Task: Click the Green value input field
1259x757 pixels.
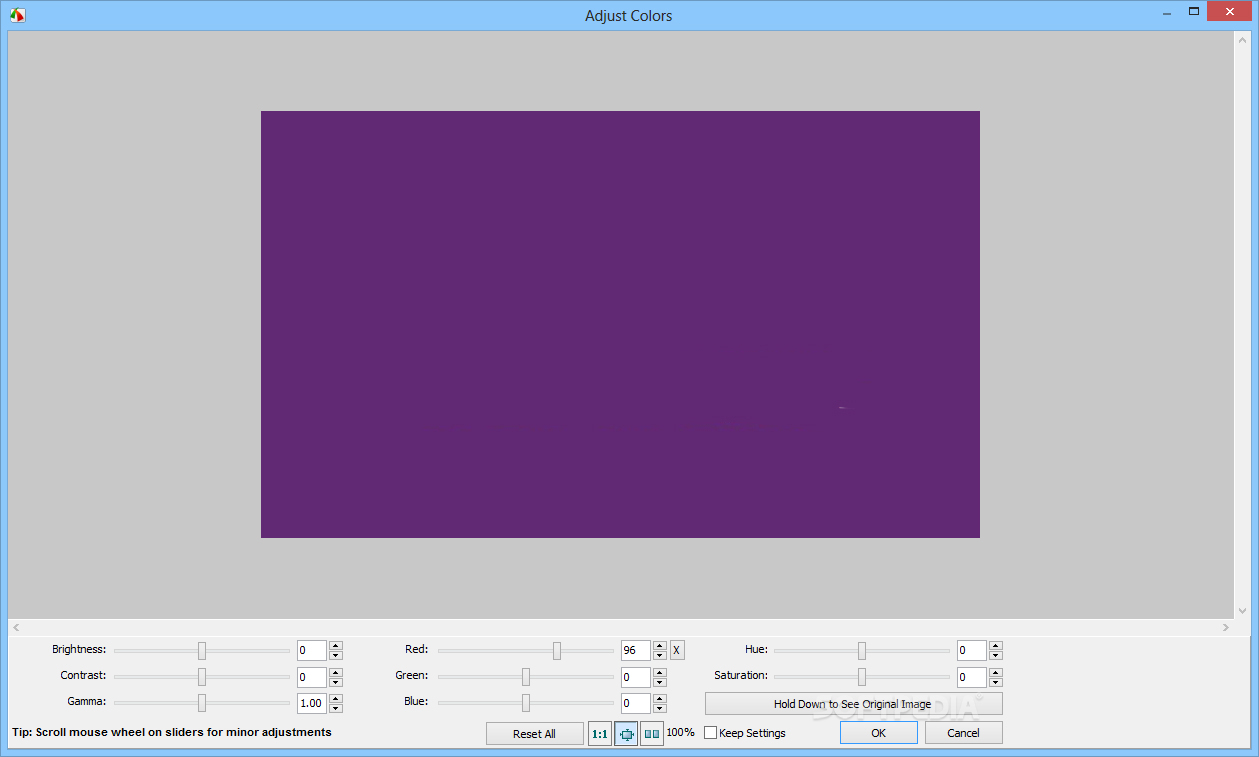Action: click(x=635, y=677)
